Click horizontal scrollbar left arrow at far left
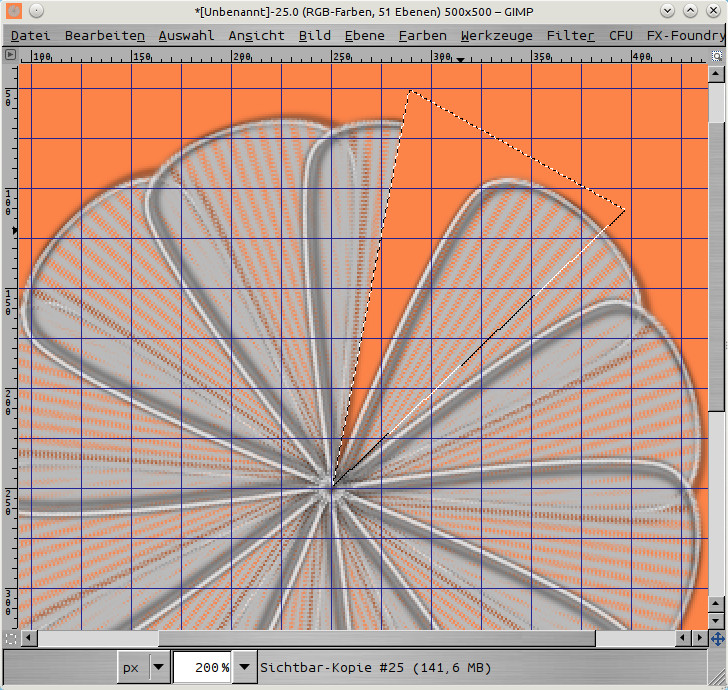 pos(28,637)
